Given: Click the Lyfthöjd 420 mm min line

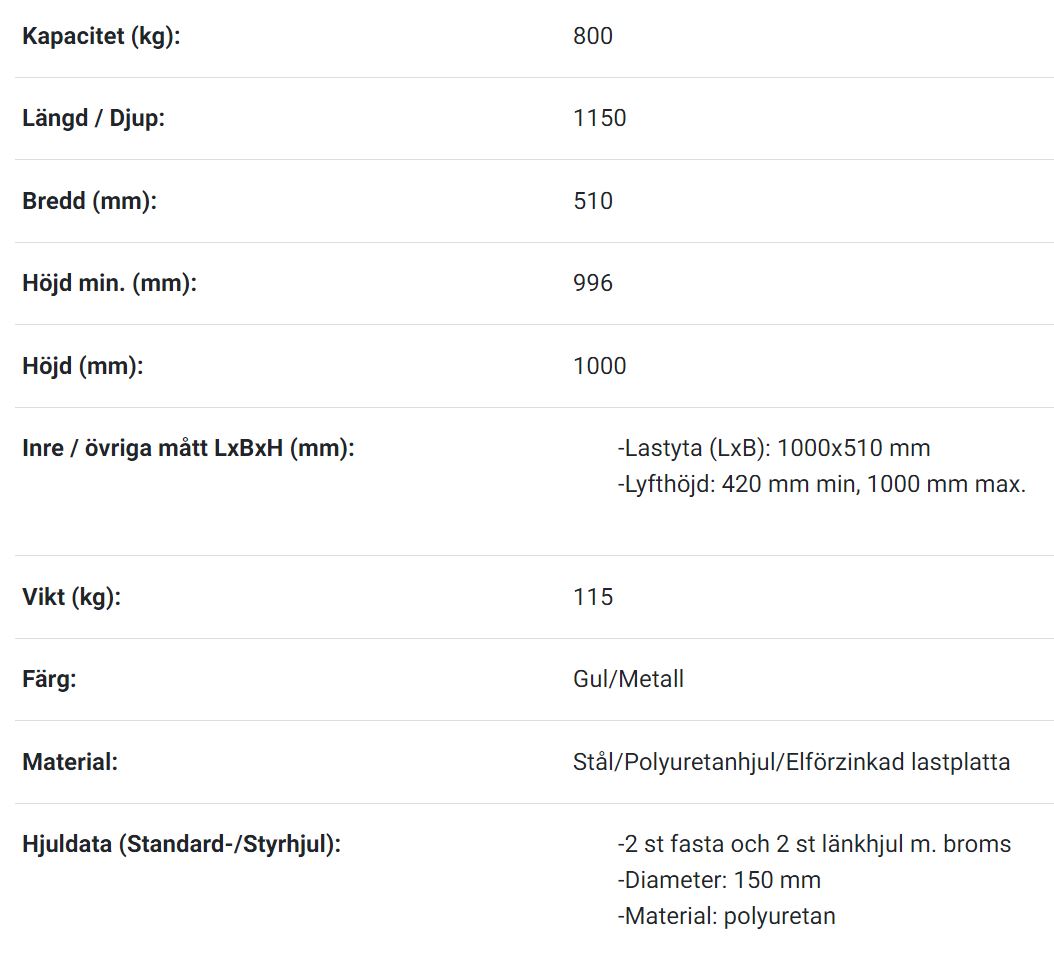Looking at the screenshot, I should tap(821, 485).
